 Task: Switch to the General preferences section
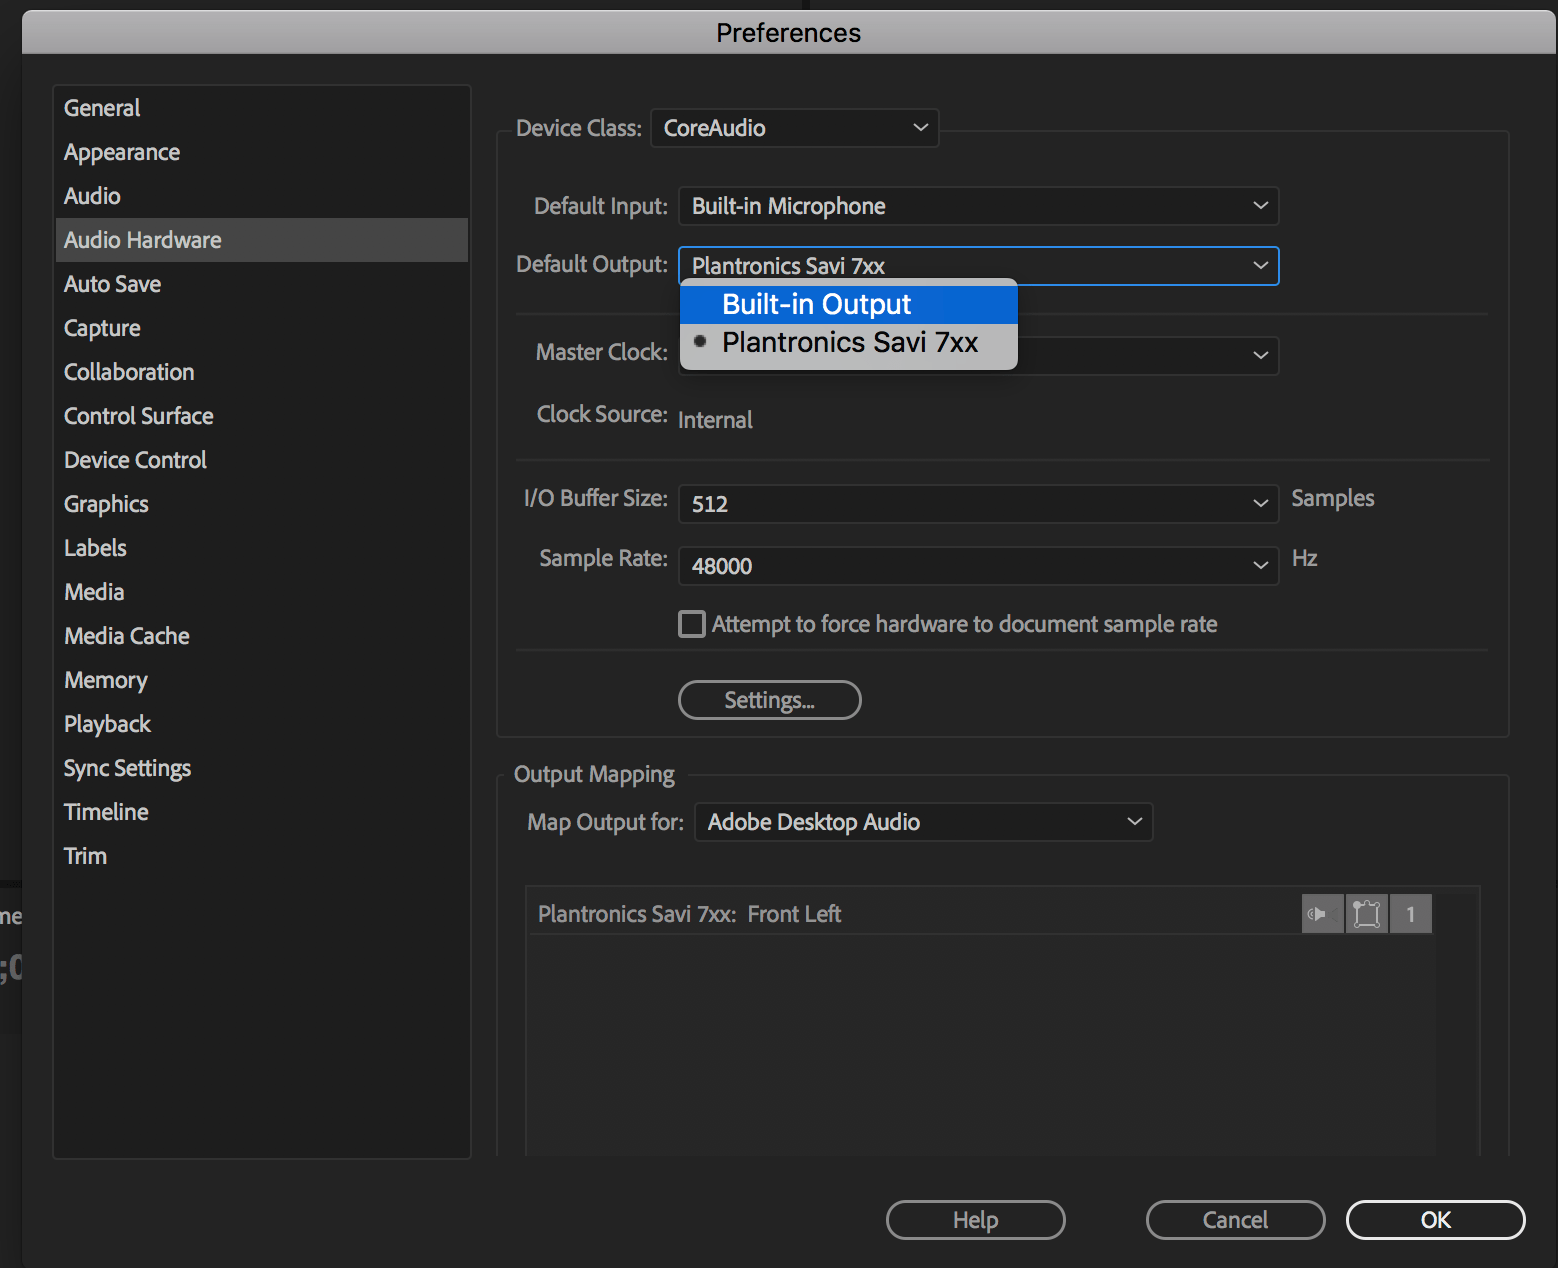[101, 107]
